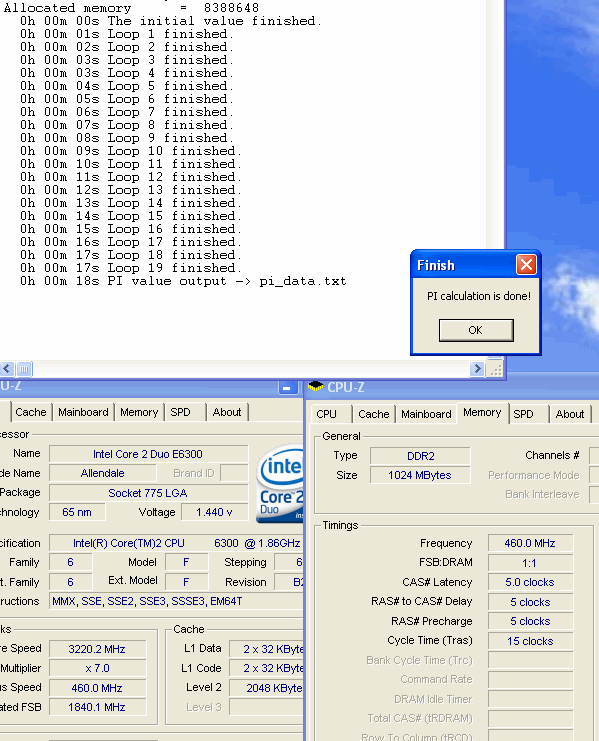Click FSB:DRAM ratio value 1:1

click(x=530, y=563)
